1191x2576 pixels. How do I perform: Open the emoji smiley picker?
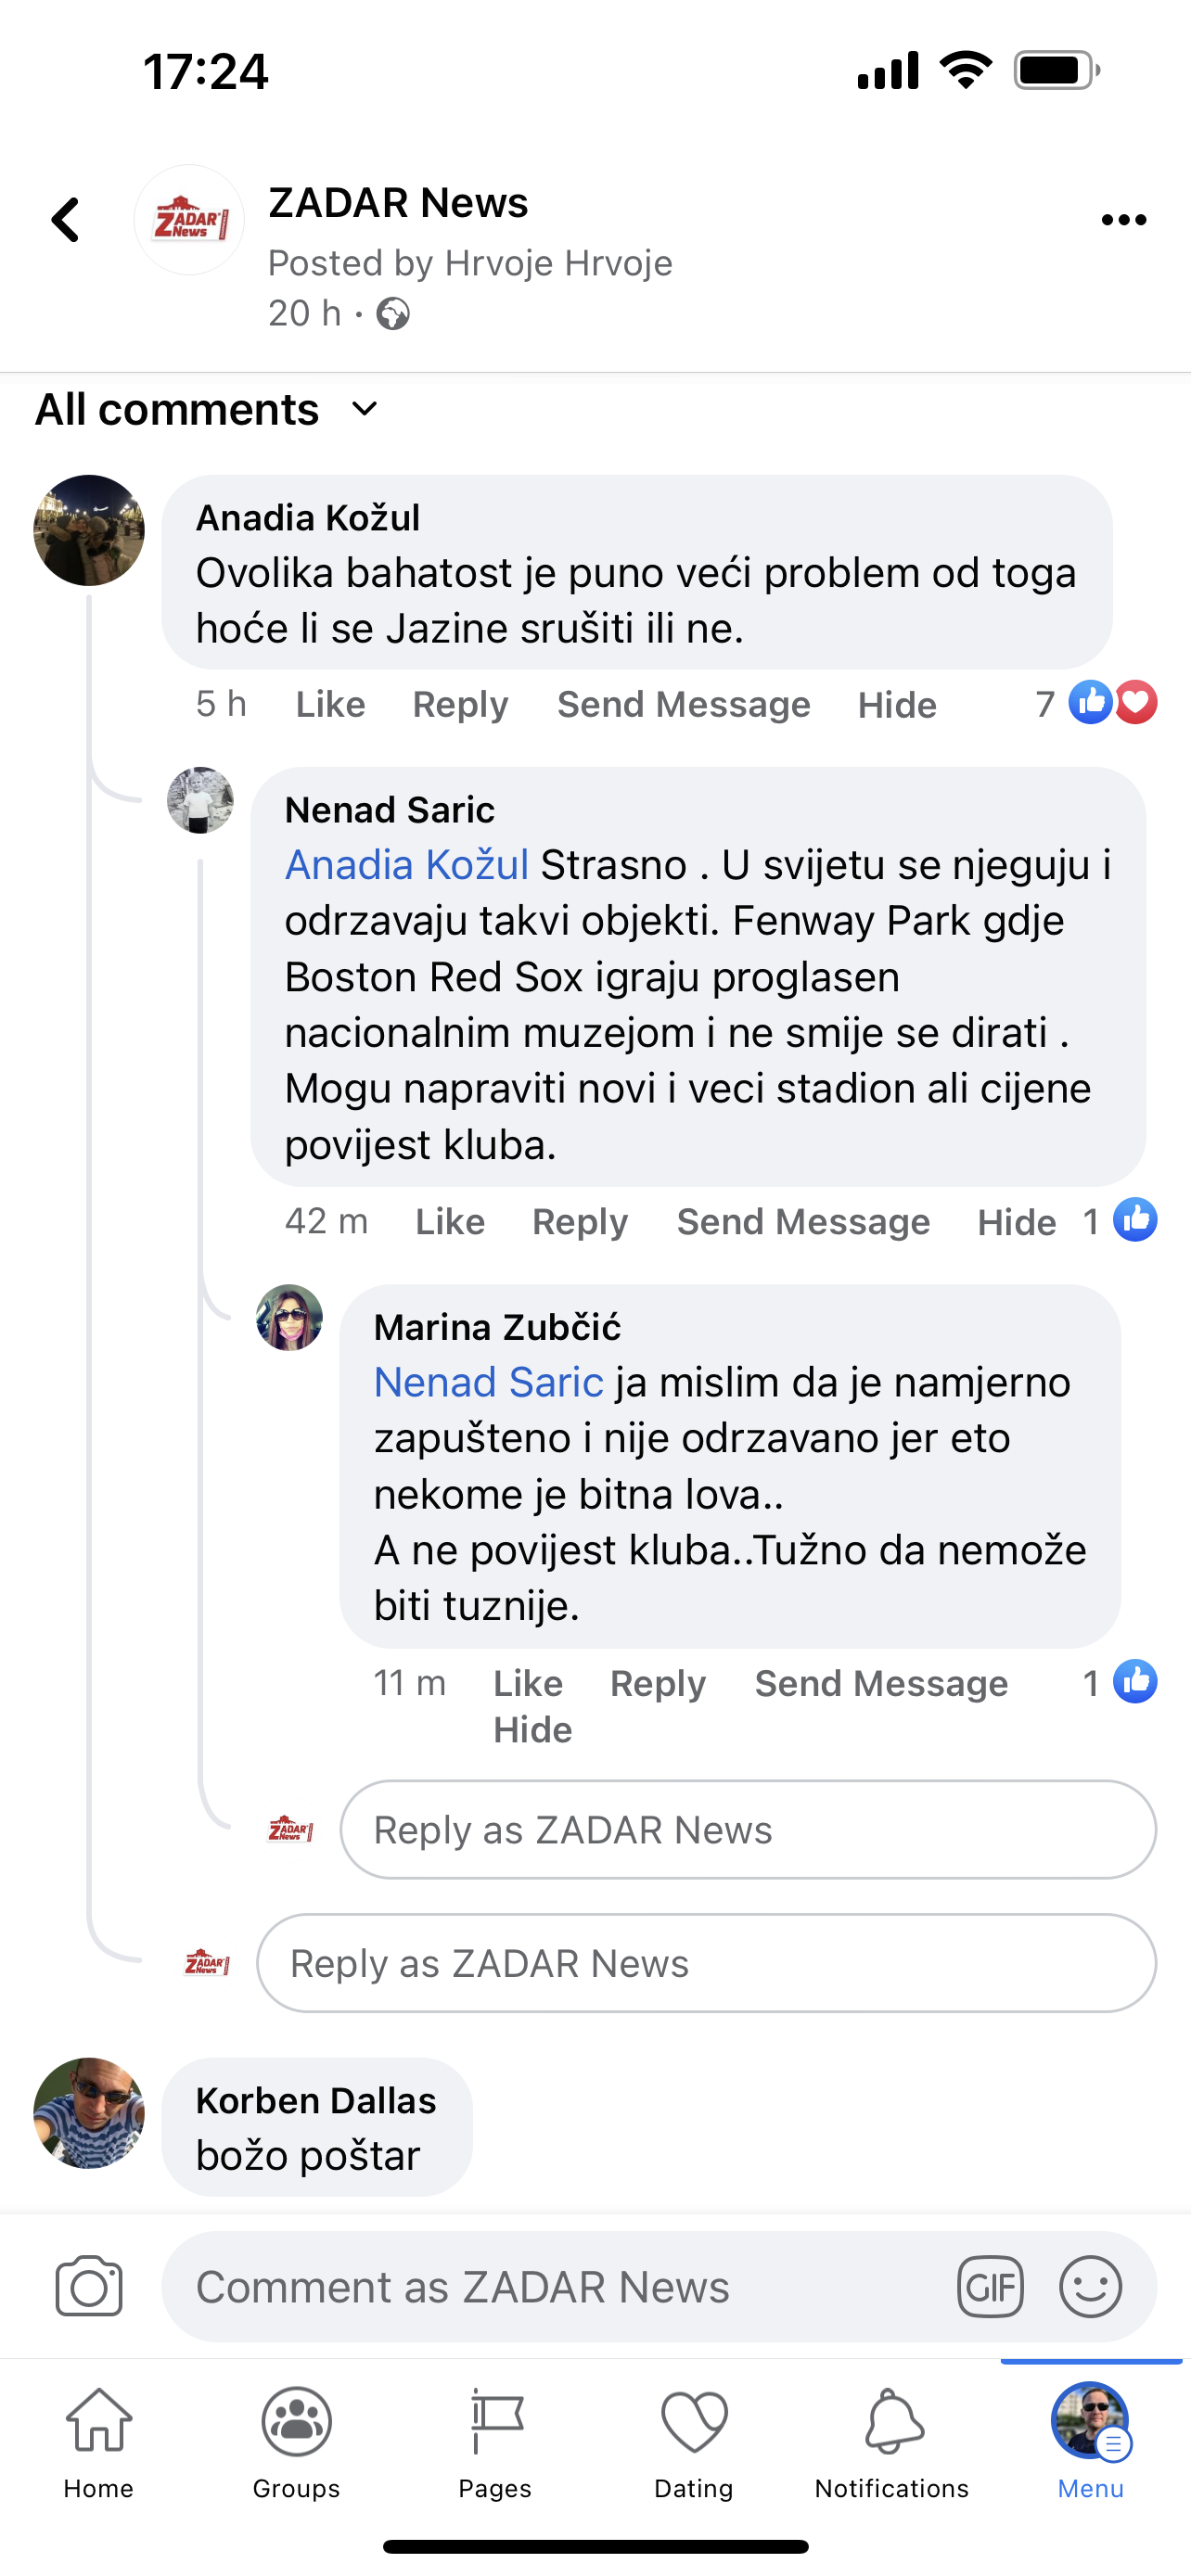point(1090,2286)
